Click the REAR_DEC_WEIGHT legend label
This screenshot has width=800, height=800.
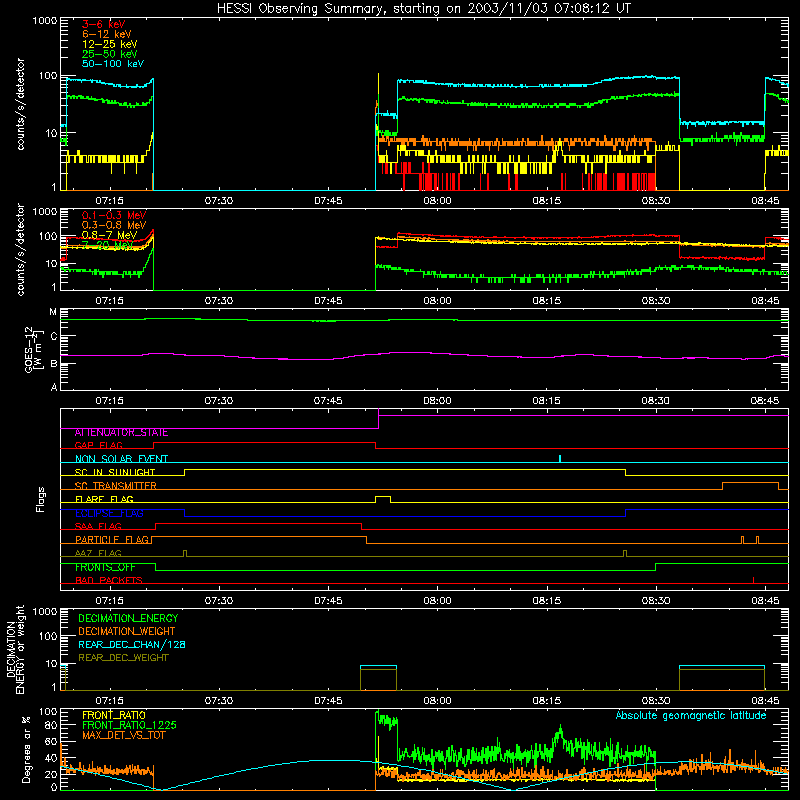(123, 658)
